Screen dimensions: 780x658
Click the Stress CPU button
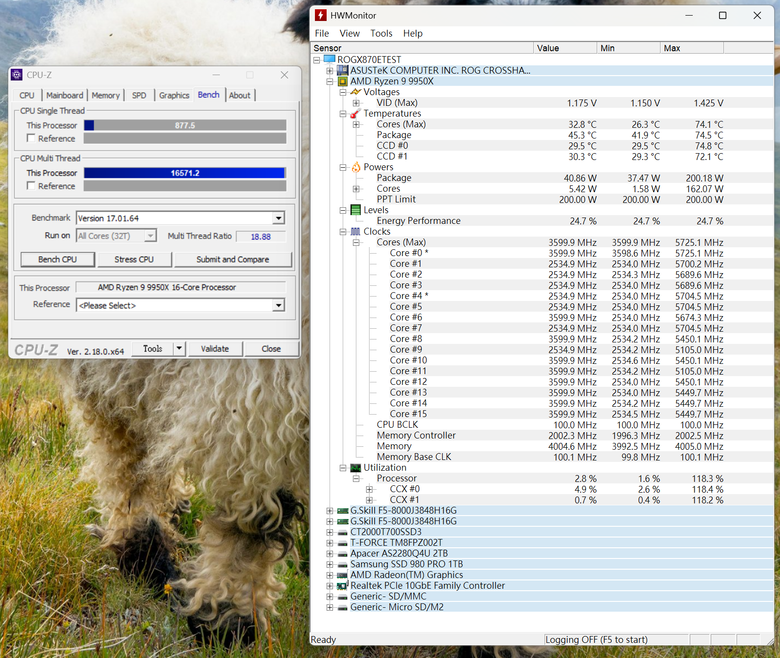pyautogui.click(x=134, y=259)
